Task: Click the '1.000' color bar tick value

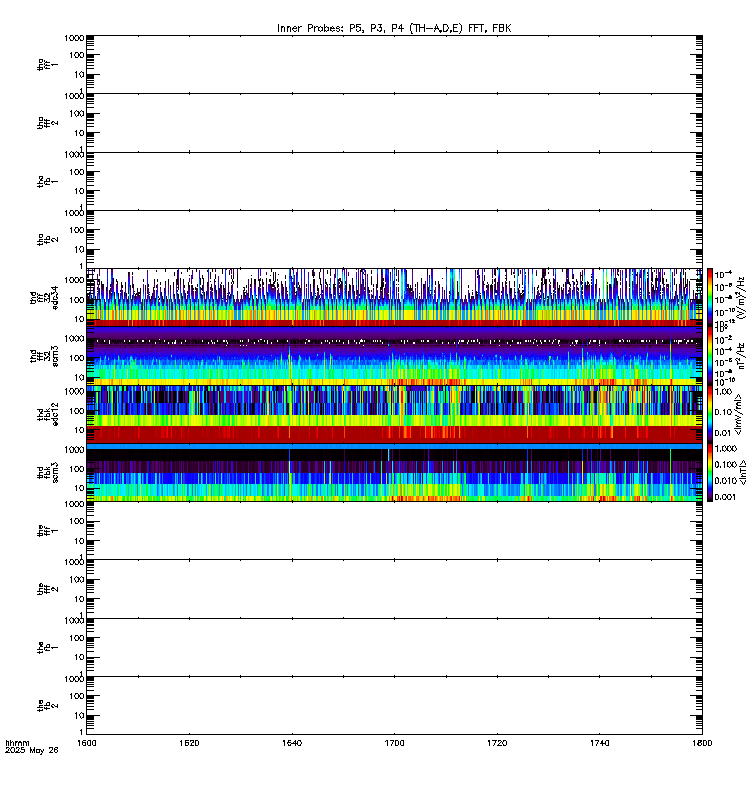Action: [x=726, y=448]
